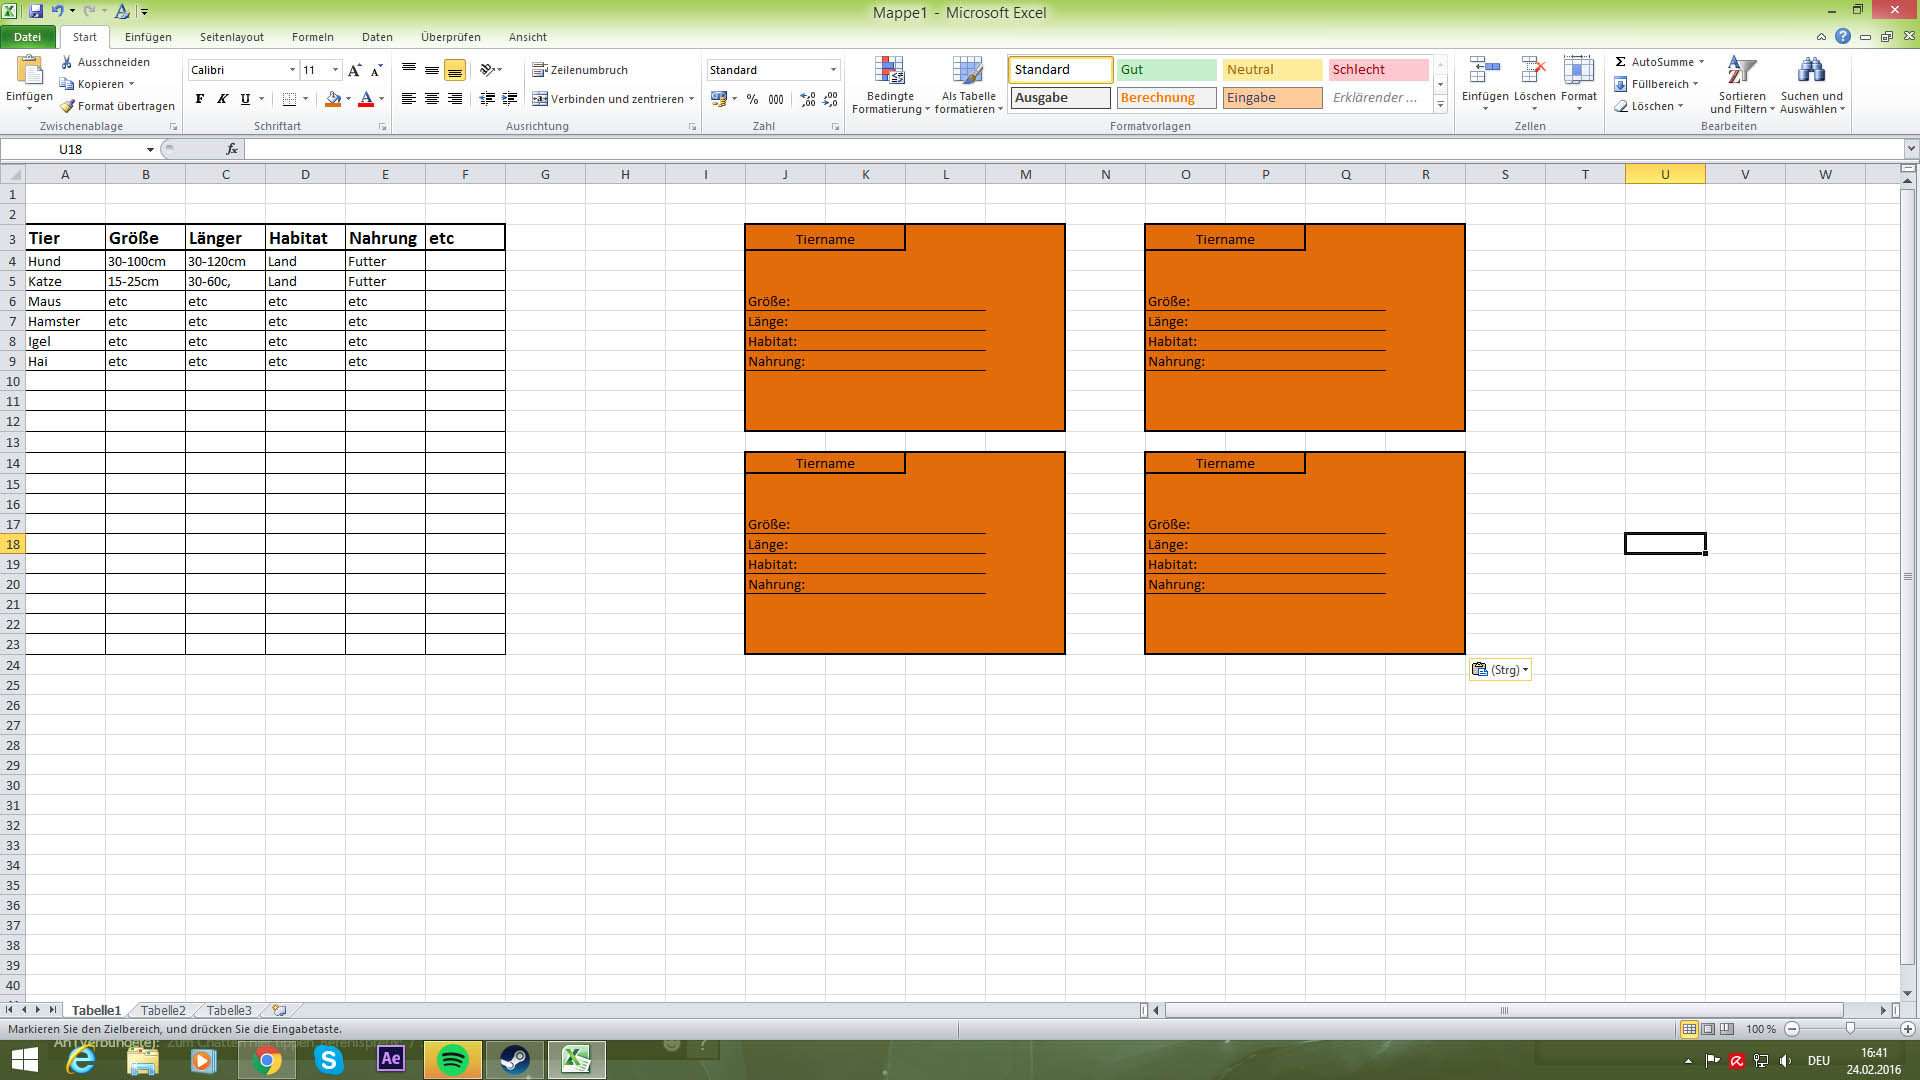Image resolution: width=1920 pixels, height=1080 pixels.
Task: Click Verbinden und zentrieren
Action: tap(610, 99)
